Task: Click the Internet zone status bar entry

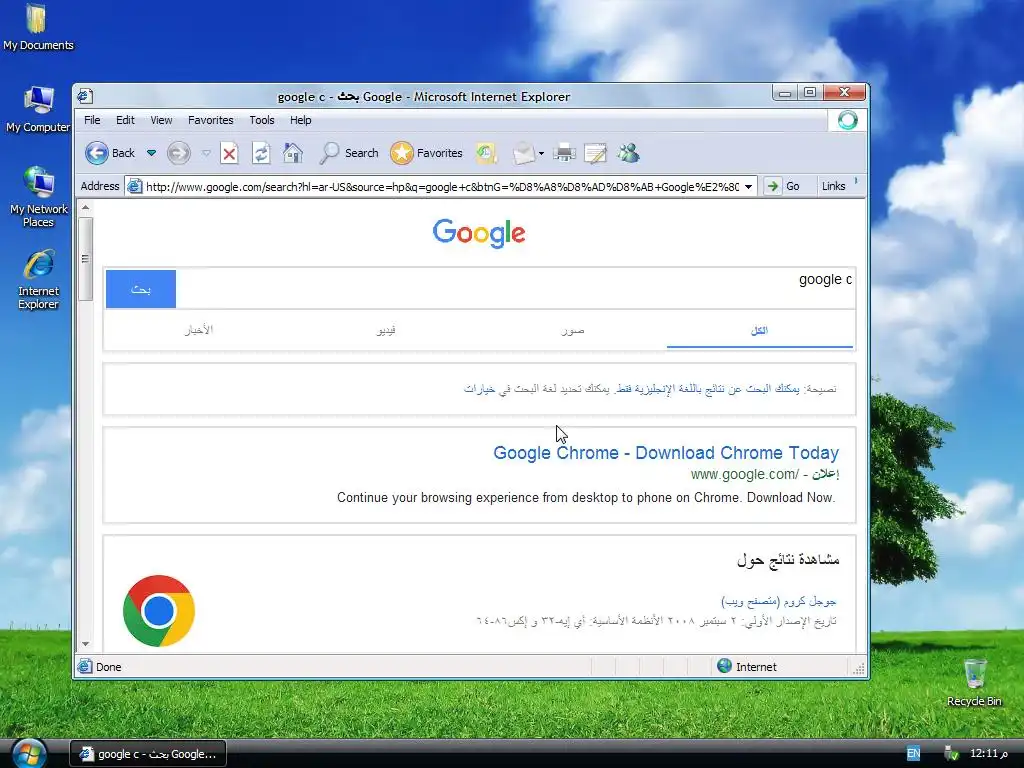Action: [747, 667]
